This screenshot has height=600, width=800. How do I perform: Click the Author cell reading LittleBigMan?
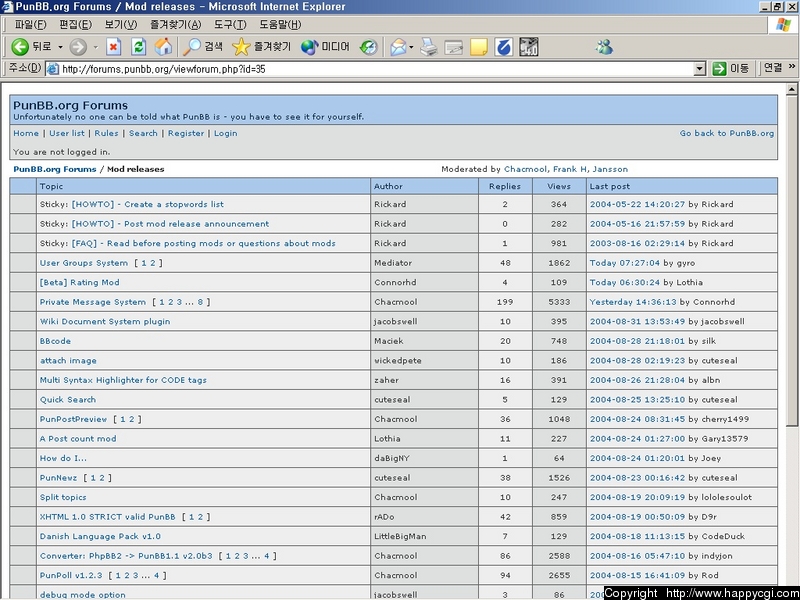(x=424, y=536)
